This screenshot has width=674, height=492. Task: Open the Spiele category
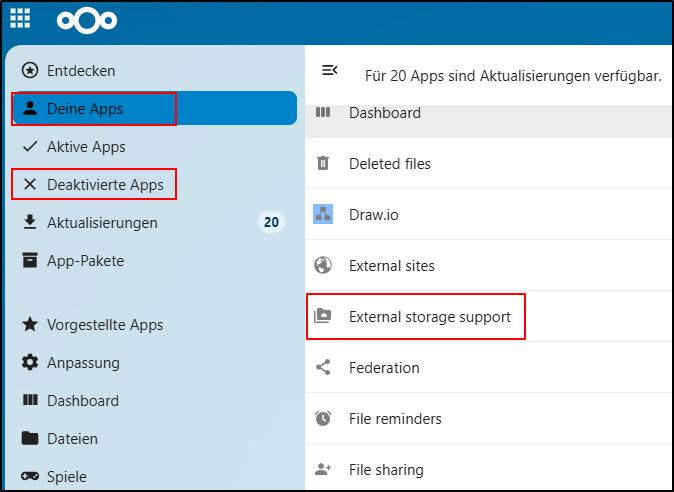tap(66, 477)
